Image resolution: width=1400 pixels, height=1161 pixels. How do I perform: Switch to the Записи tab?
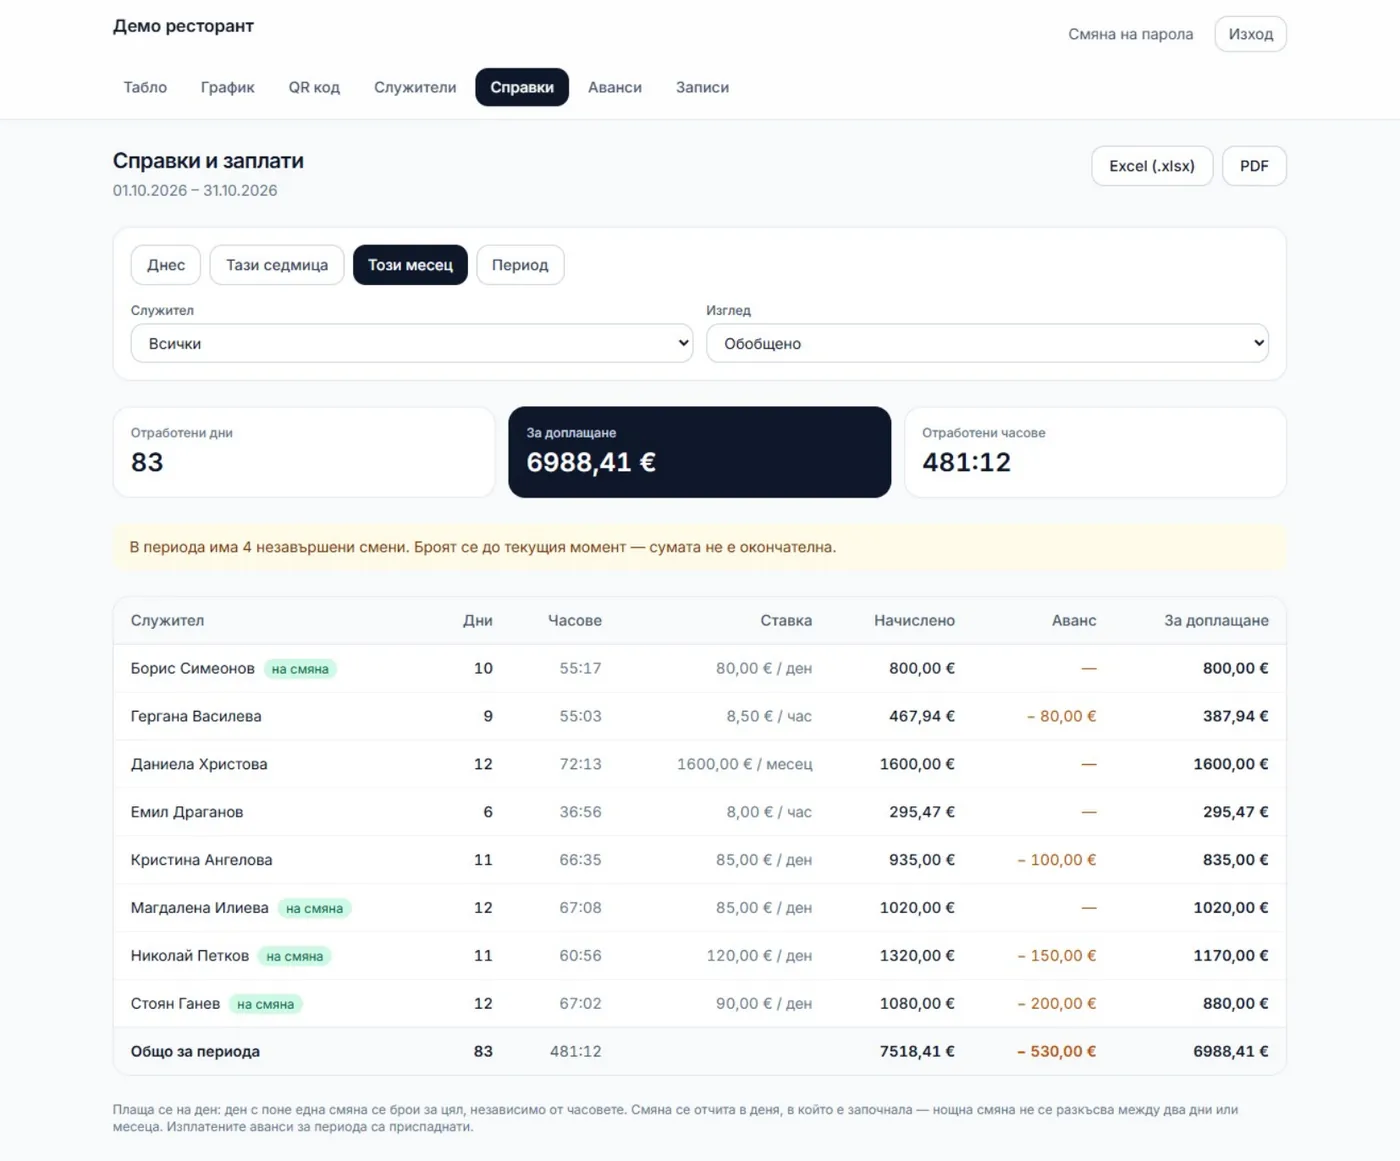[x=702, y=87]
